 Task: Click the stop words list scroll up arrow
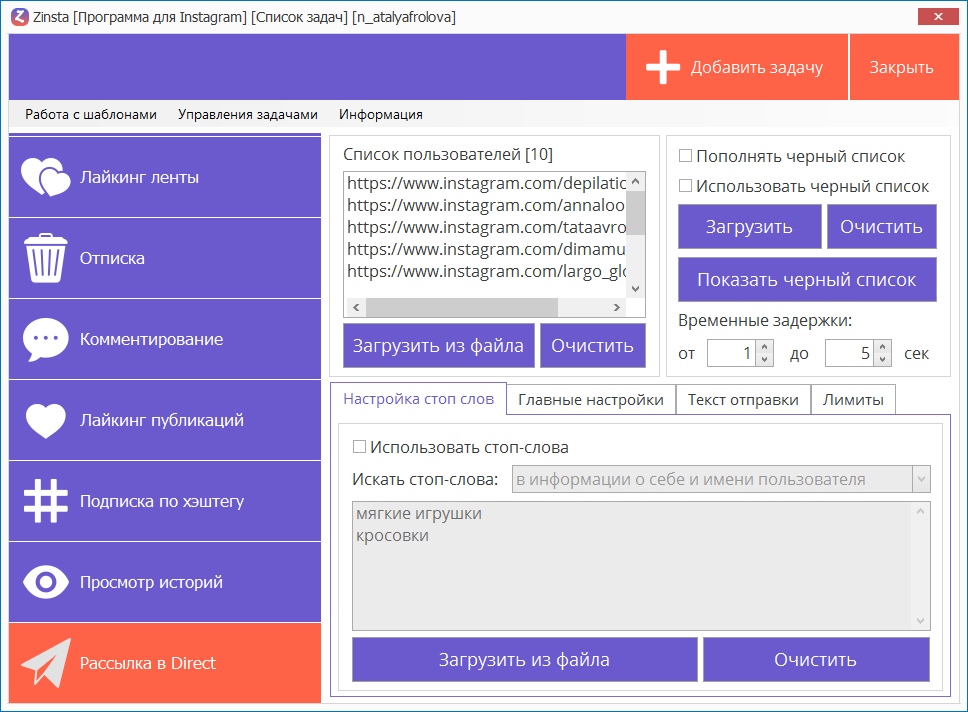click(x=920, y=511)
